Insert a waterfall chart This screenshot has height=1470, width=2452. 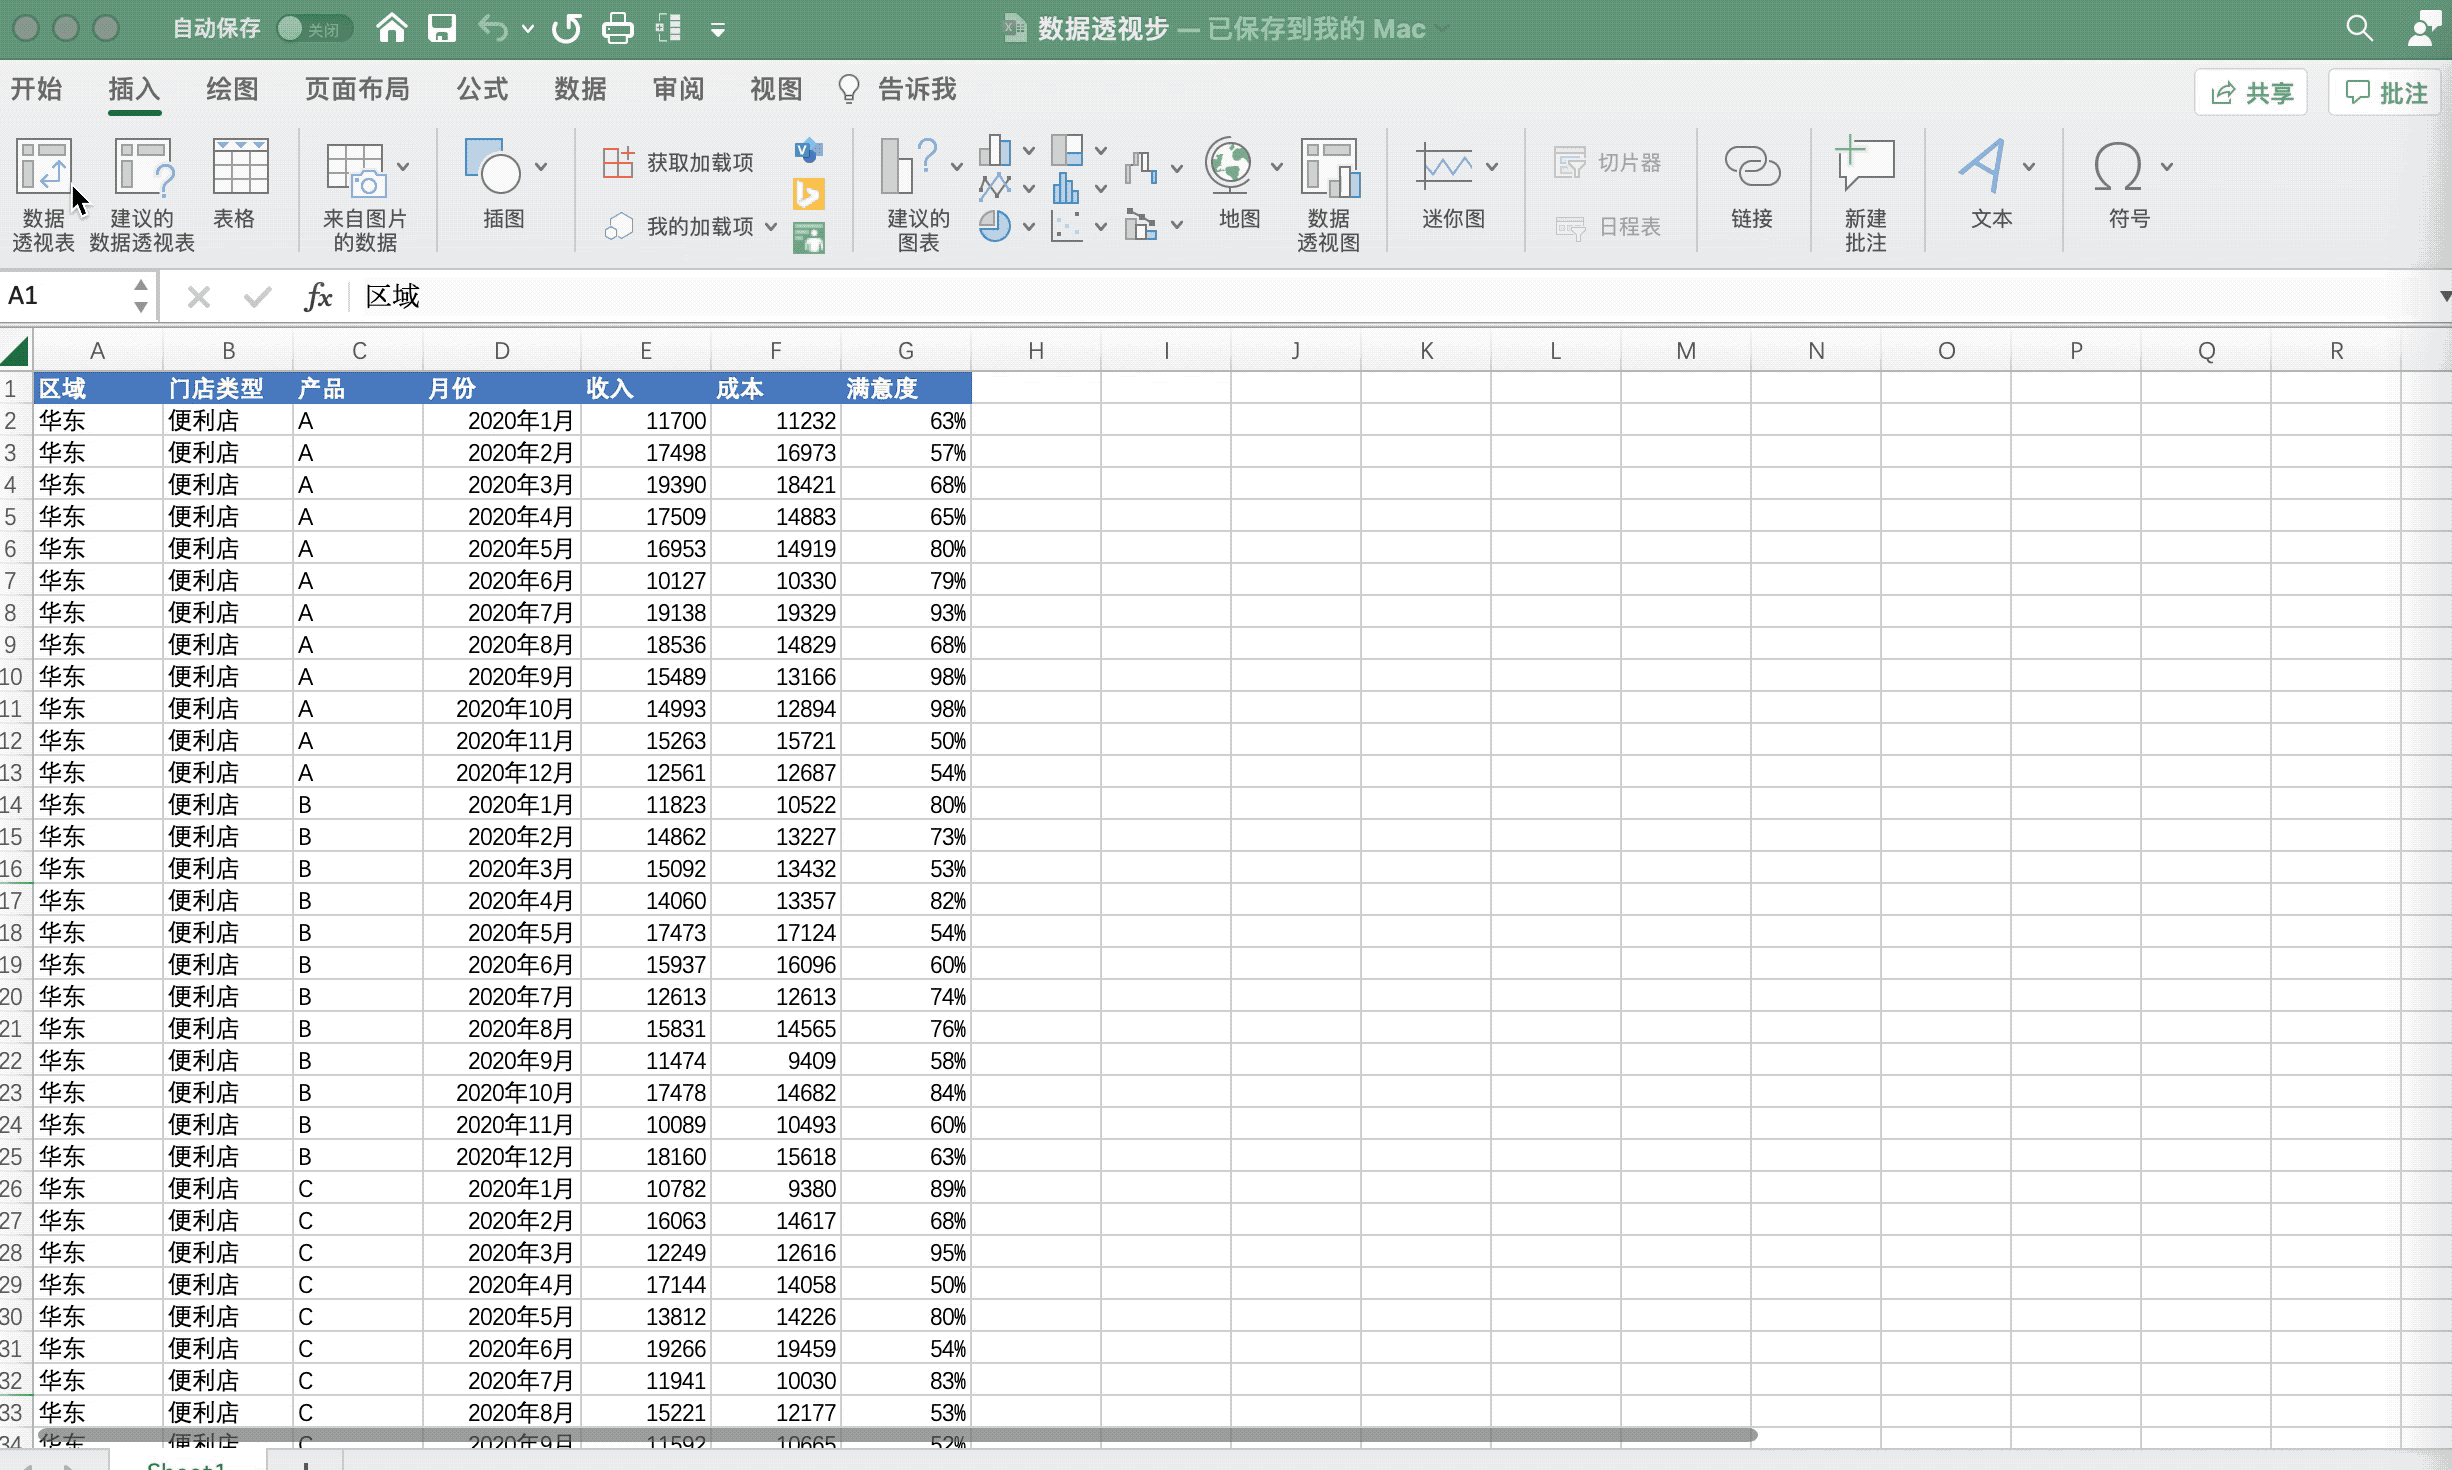tap(1141, 167)
